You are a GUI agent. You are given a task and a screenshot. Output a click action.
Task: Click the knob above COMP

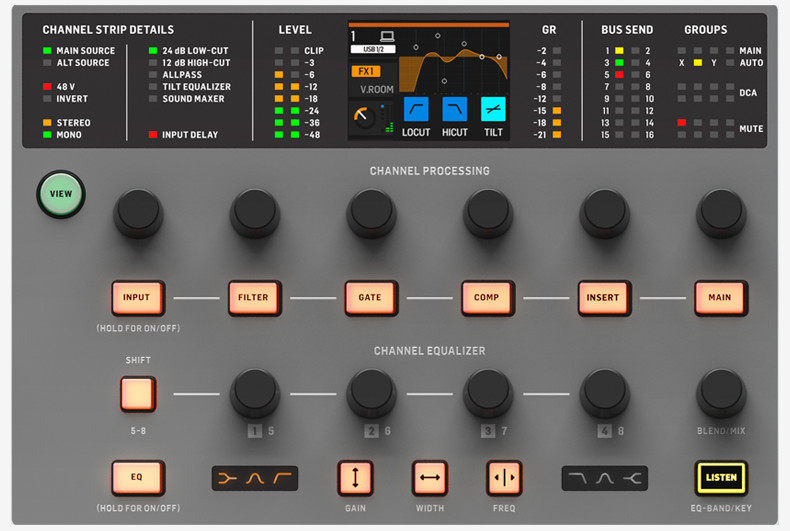[x=488, y=213]
